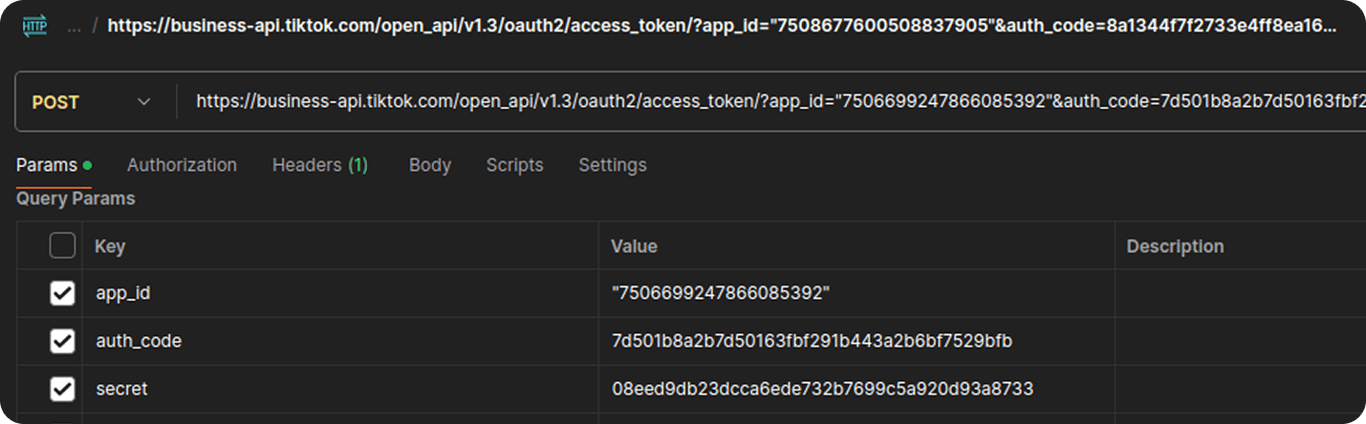Open the Settings tab
This screenshot has width=1366, height=424.
tap(612, 165)
